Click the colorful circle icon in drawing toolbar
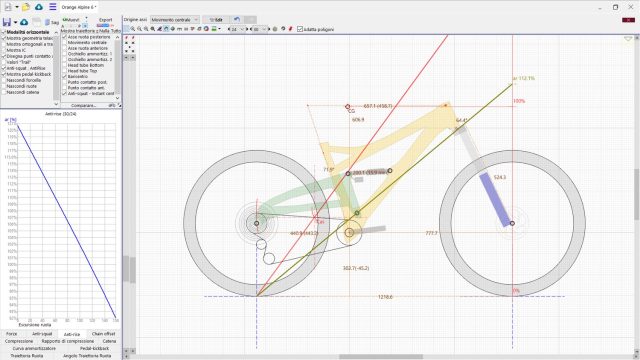This screenshot has width=640, height=360. tap(206, 29)
